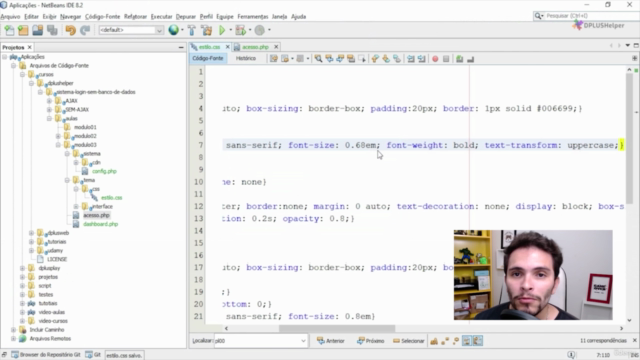Click Find Next Occurrence editor icon
640x360 pixels.
[340, 59]
